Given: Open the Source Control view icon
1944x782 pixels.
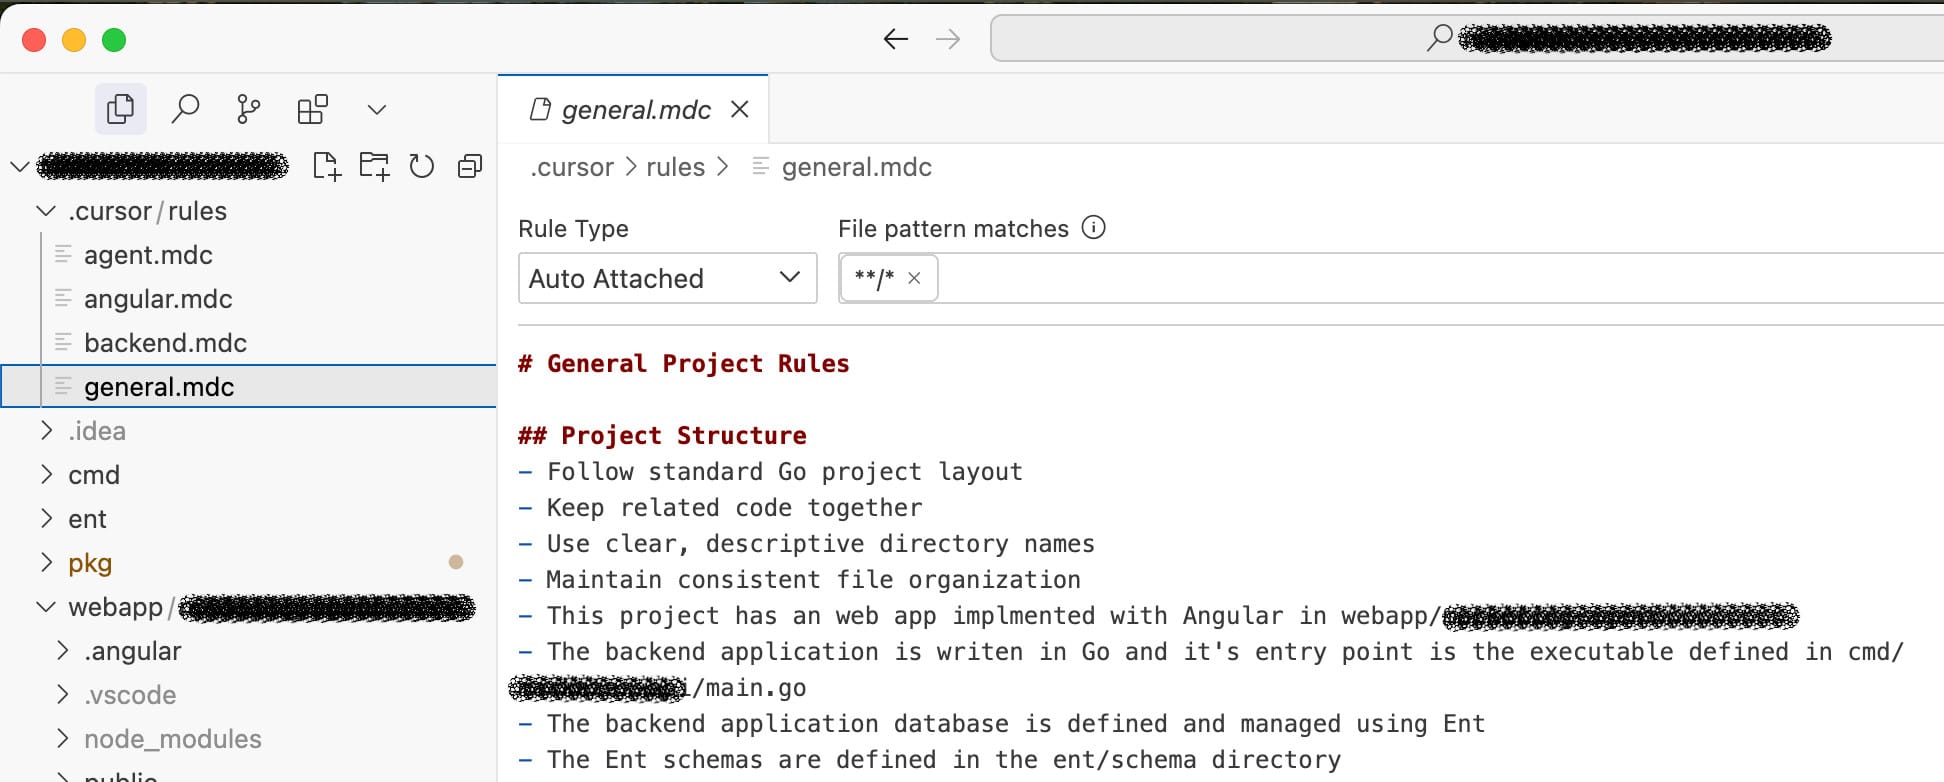Looking at the screenshot, I should (248, 109).
